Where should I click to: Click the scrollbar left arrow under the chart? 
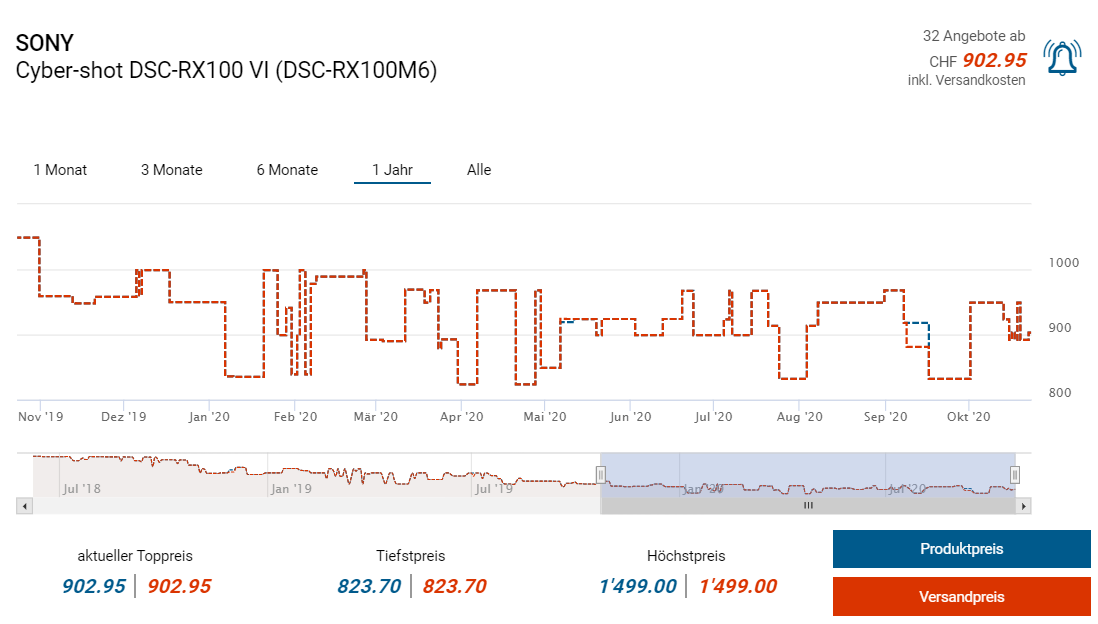(x=23, y=506)
